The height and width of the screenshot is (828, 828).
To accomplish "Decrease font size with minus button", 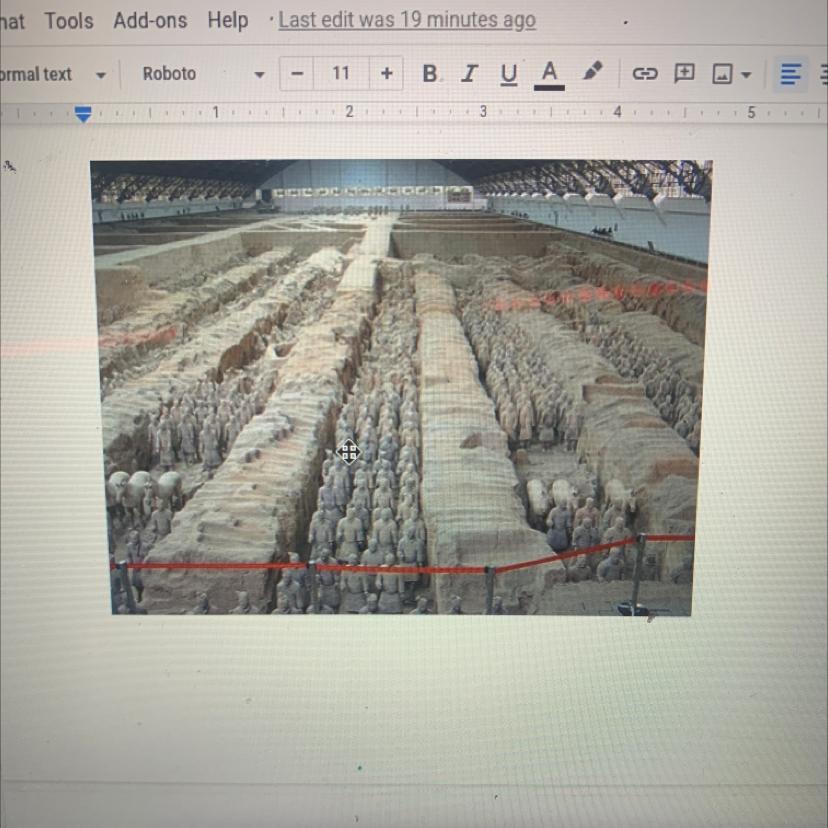I will point(297,73).
